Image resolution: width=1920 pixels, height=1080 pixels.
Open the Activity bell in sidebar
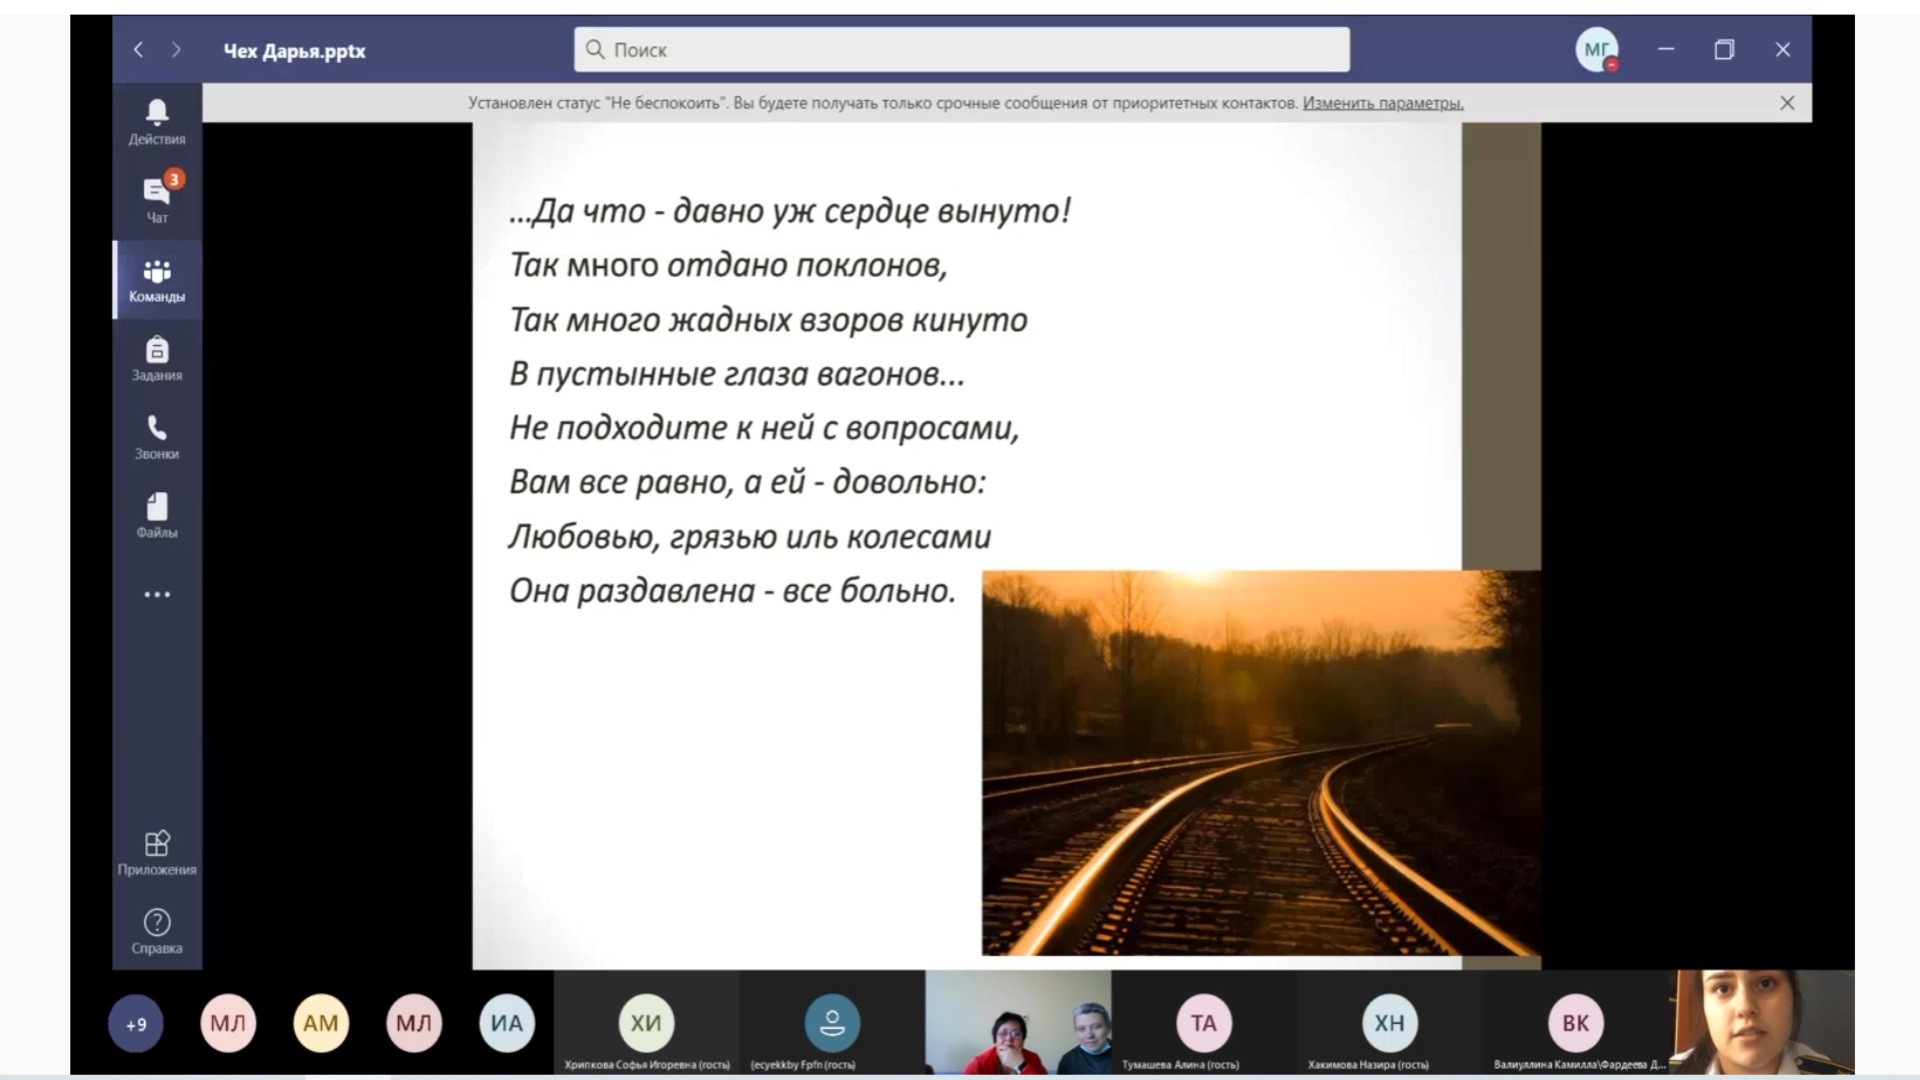point(157,121)
